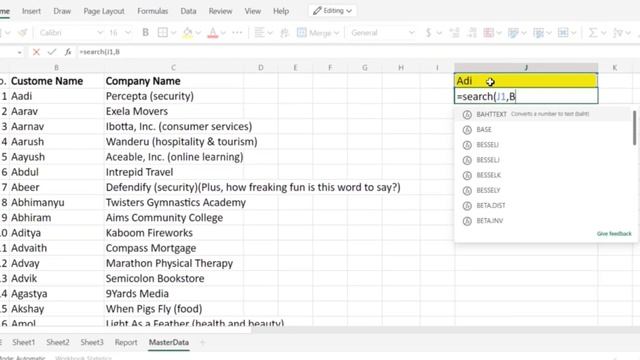Open the Formulas ribbon tab
Screen dimensions: 640x360
pos(153,11)
